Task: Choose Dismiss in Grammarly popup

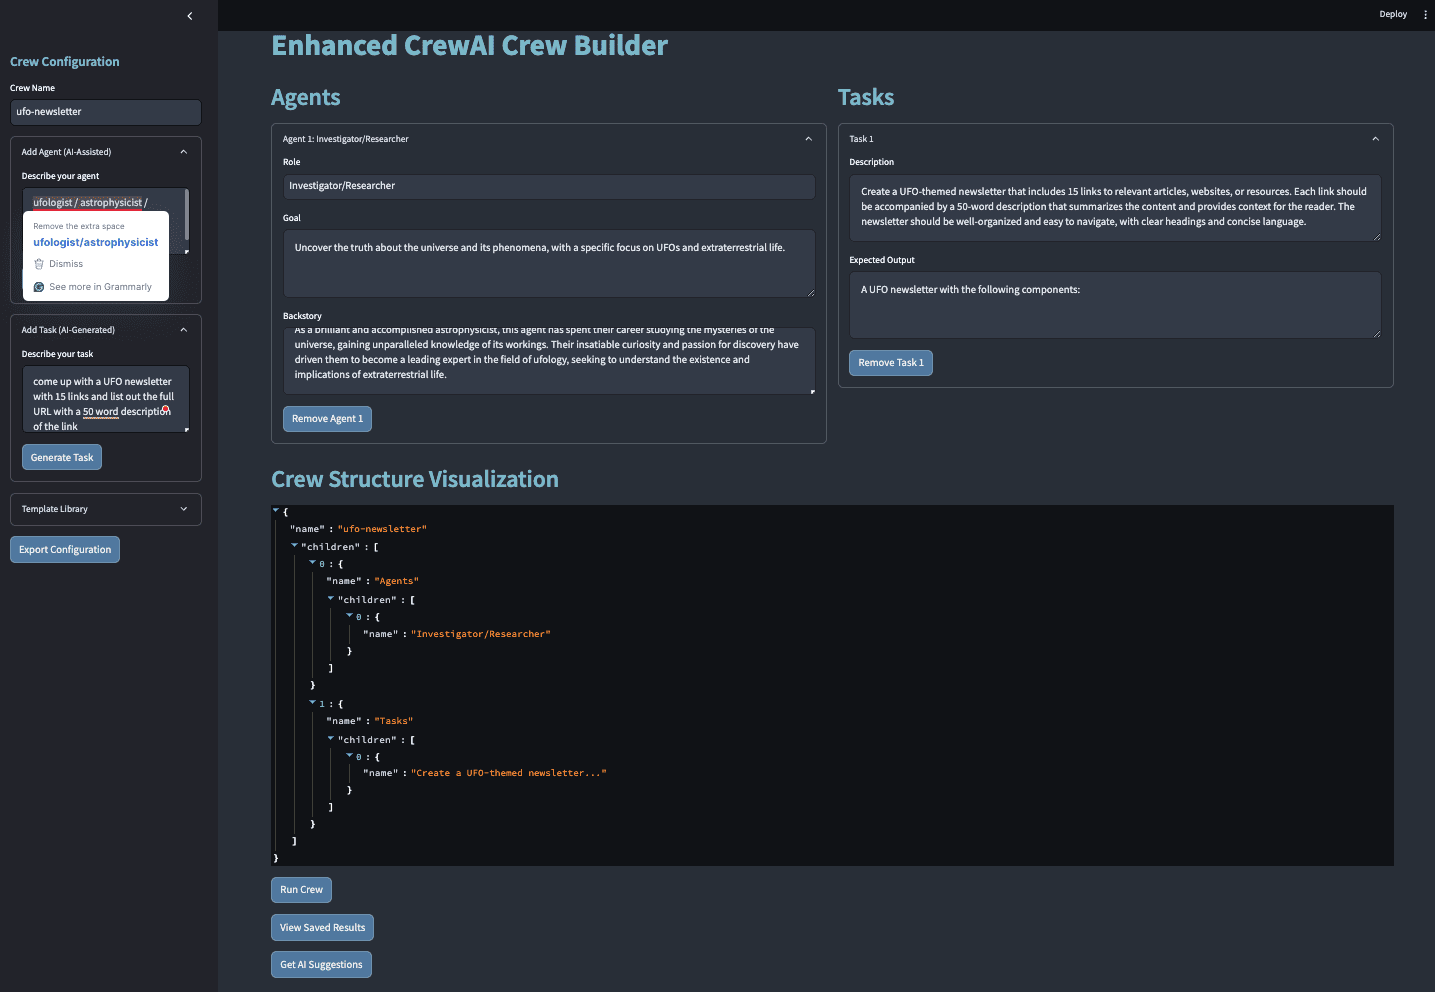Action: point(66,264)
